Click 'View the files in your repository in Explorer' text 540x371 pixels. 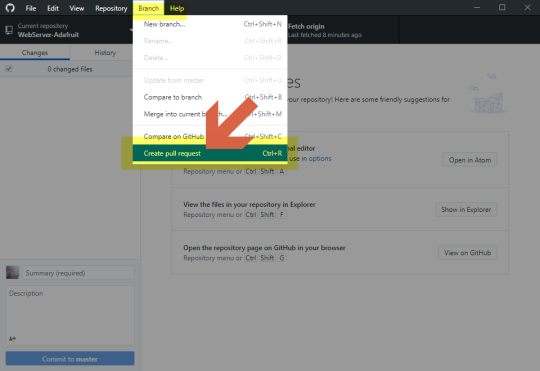pyautogui.click(x=249, y=205)
